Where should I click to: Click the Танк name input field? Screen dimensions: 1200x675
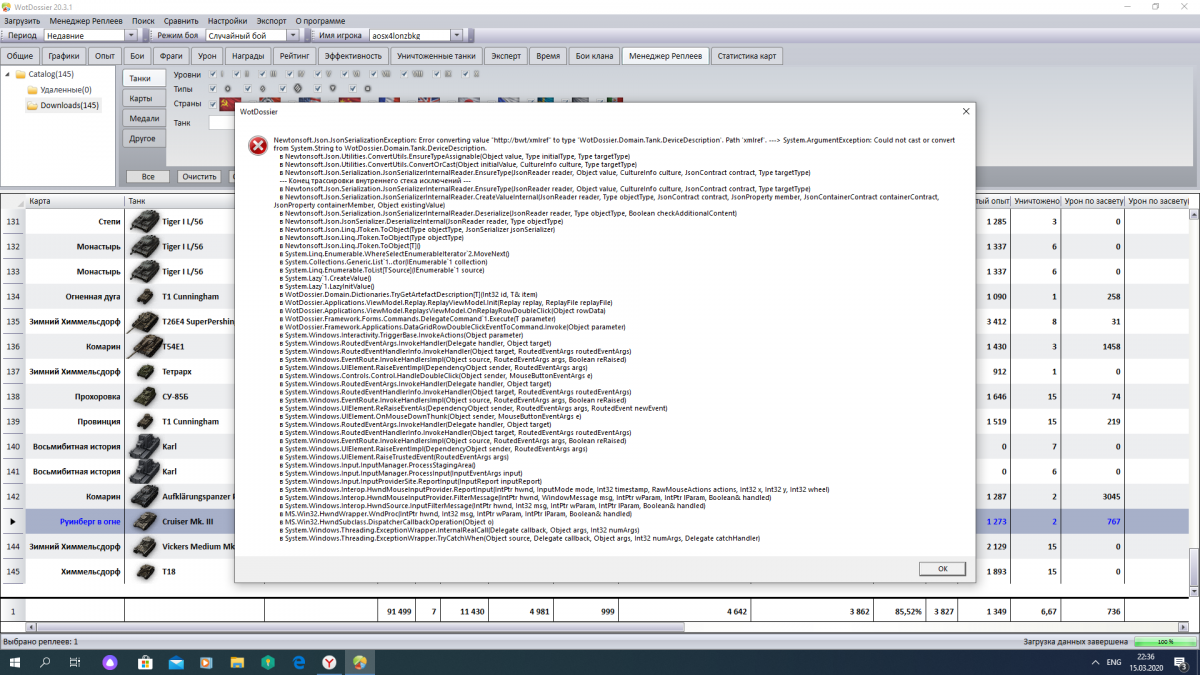coord(222,123)
